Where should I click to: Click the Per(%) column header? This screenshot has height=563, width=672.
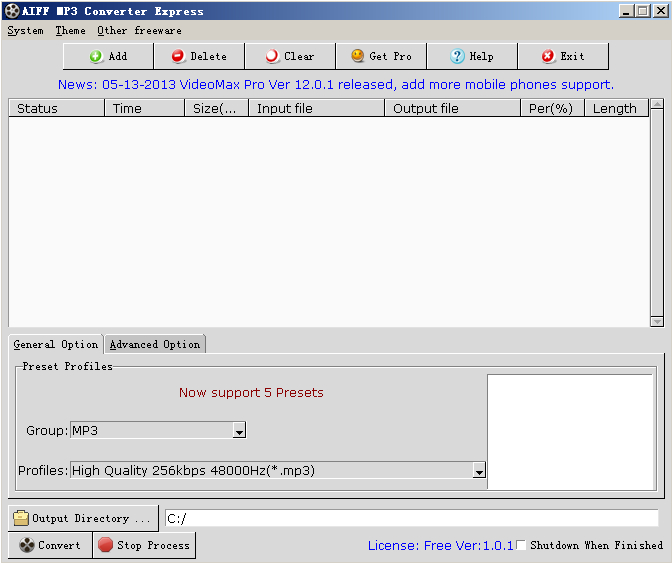(x=553, y=108)
